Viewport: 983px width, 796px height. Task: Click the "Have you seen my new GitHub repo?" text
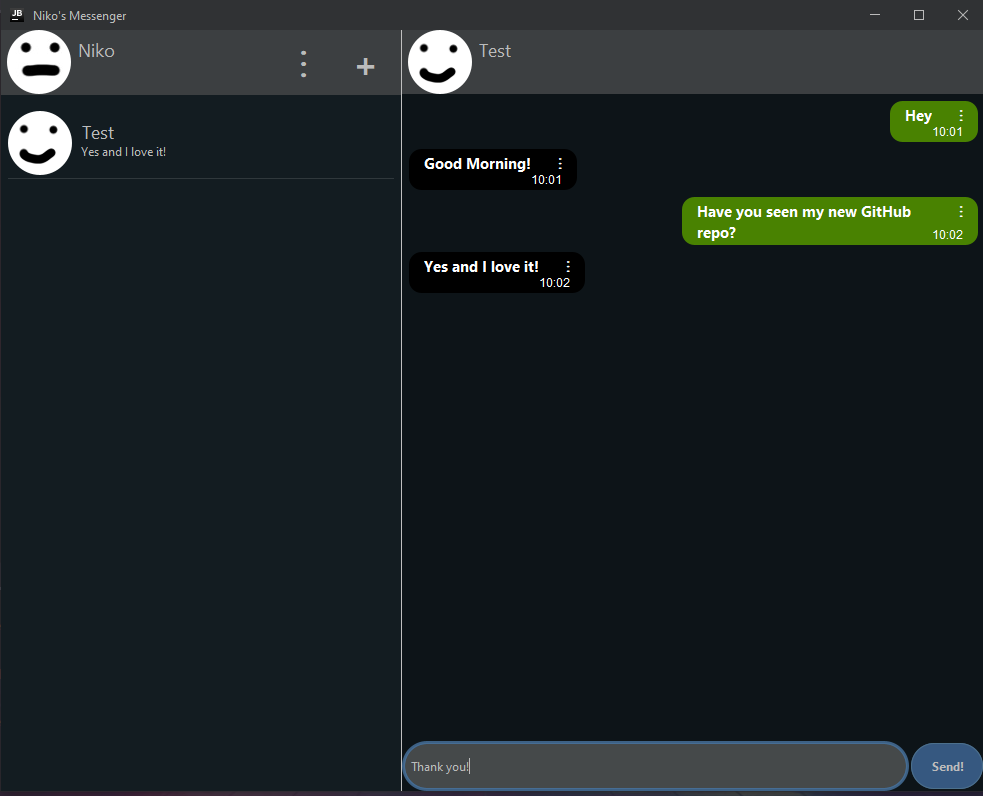(804, 222)
